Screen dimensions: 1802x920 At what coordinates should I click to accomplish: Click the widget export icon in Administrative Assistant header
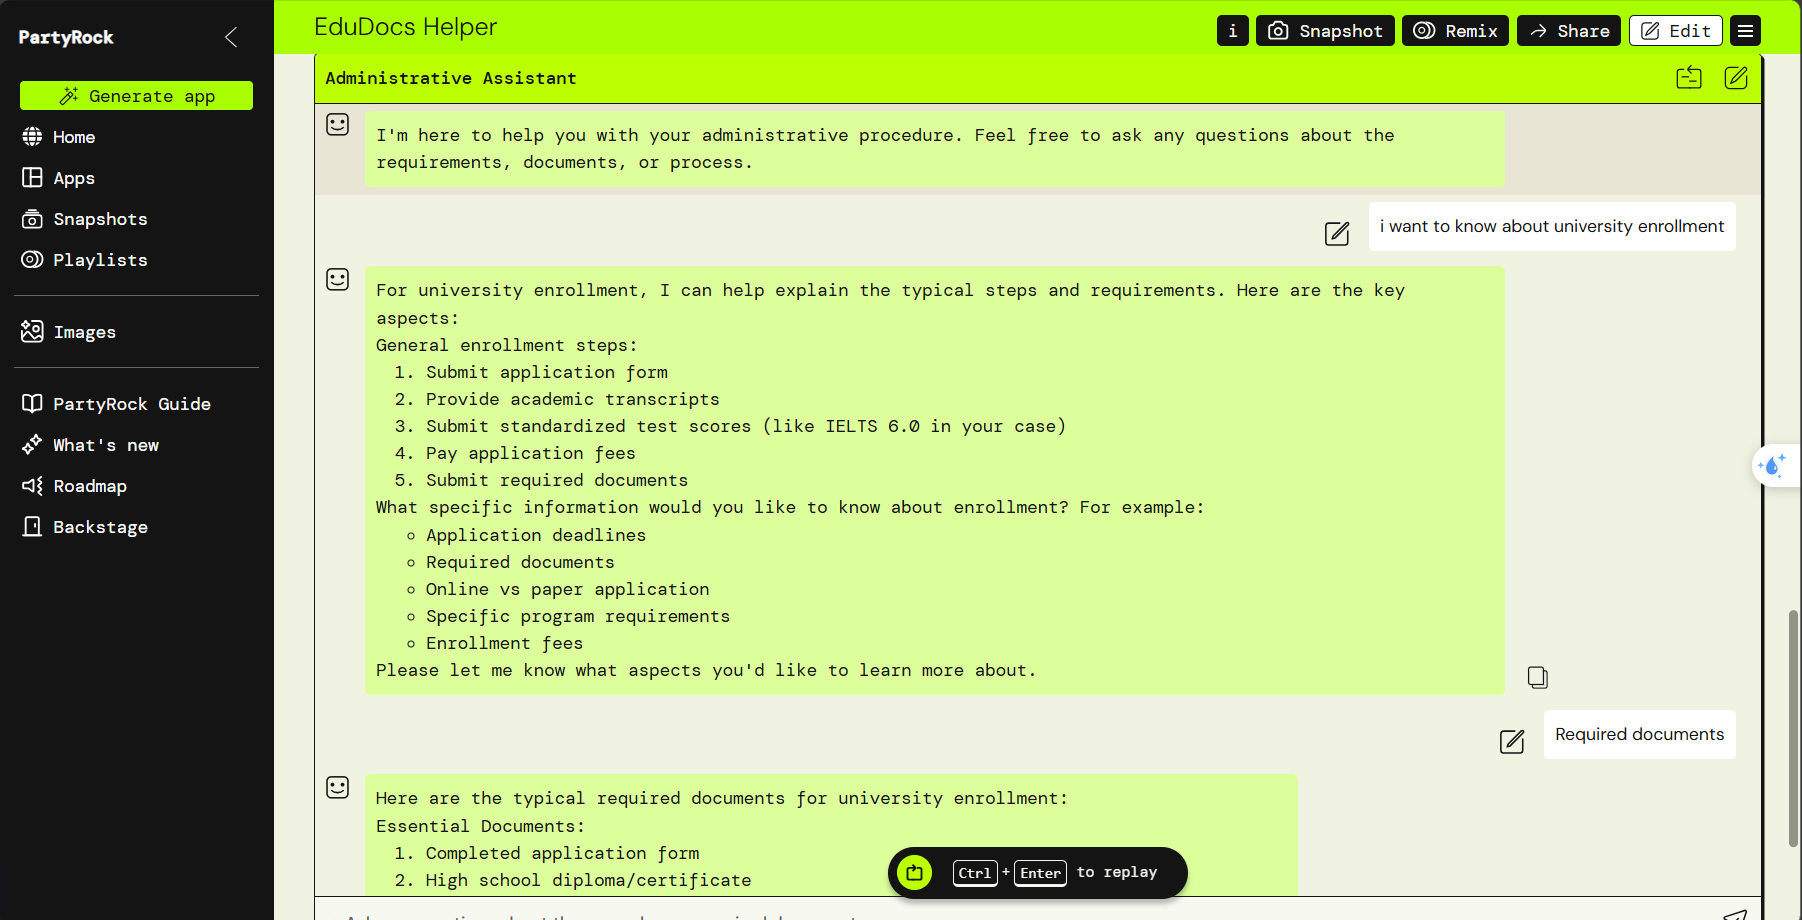(x=1689, y=78)
